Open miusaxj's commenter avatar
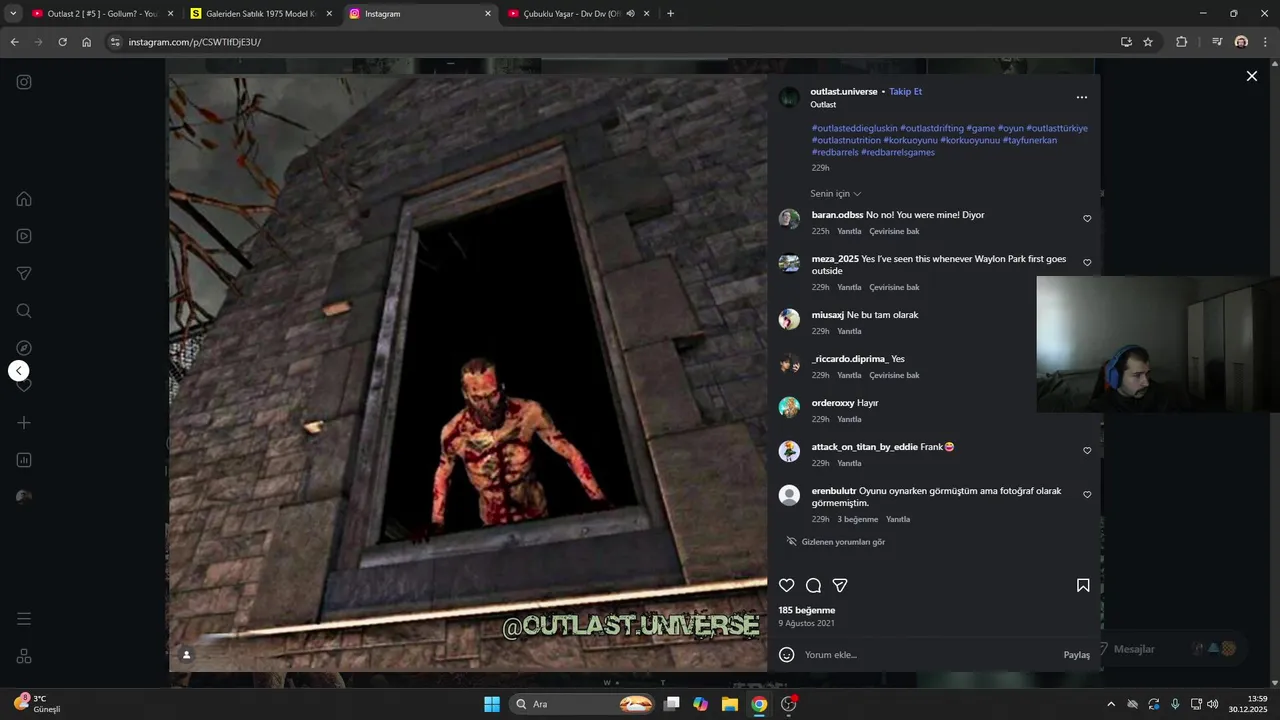Viewport: 1280px width, 720px height. (789, 319)
